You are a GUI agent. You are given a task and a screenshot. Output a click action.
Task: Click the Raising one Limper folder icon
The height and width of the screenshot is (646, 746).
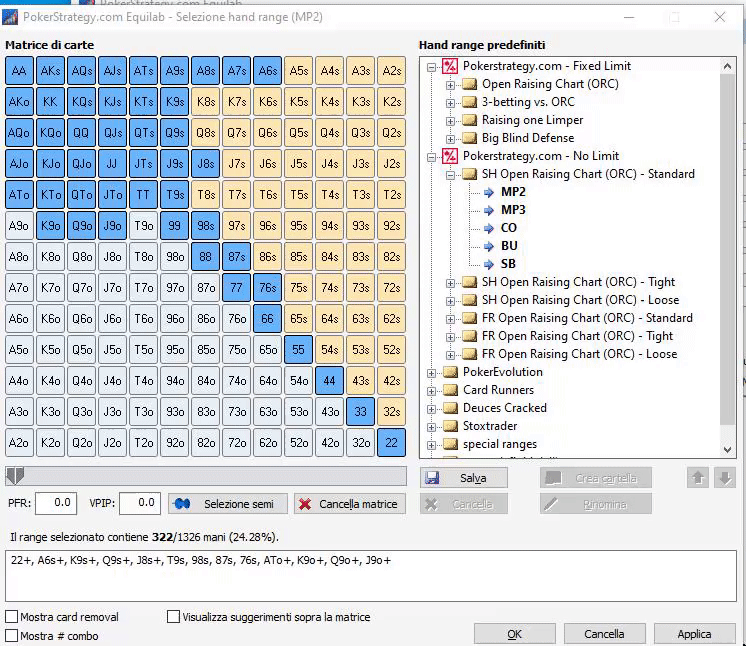(x=470, y=120)
